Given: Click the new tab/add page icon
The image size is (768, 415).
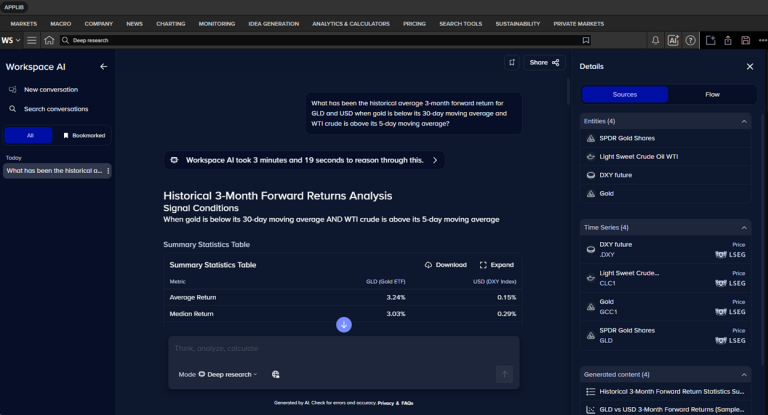Looking at the screenshot, I should (x=710, y=40).
